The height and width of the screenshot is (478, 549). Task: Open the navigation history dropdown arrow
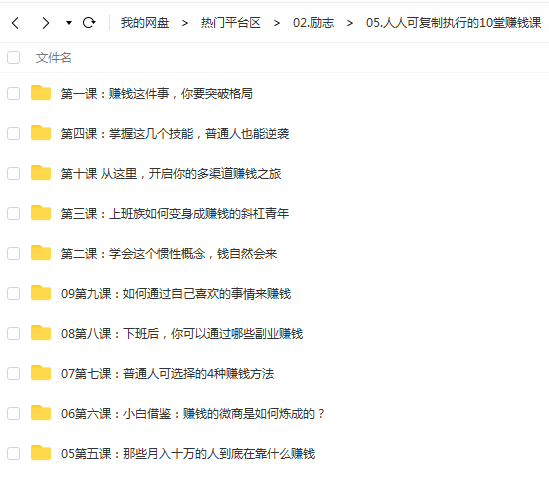pyautogui.click(x=69, y=23)
